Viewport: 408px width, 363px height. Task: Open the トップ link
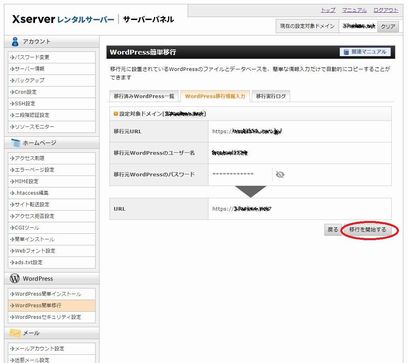tap(328, 10)
